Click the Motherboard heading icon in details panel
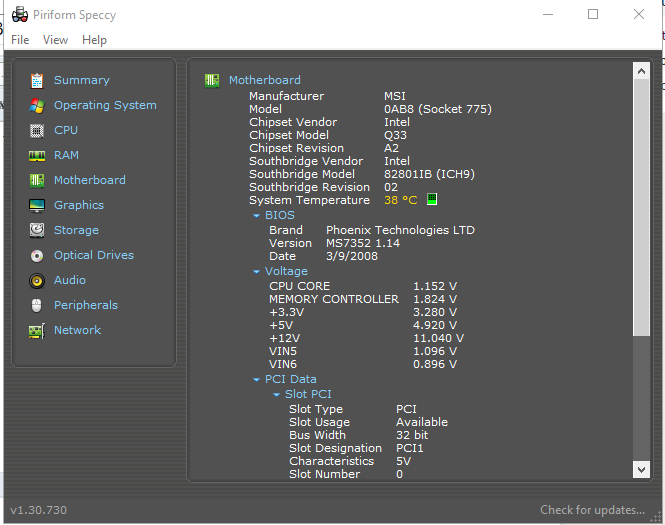This screenshot has height=525, width=665. (x=212, y=81)
